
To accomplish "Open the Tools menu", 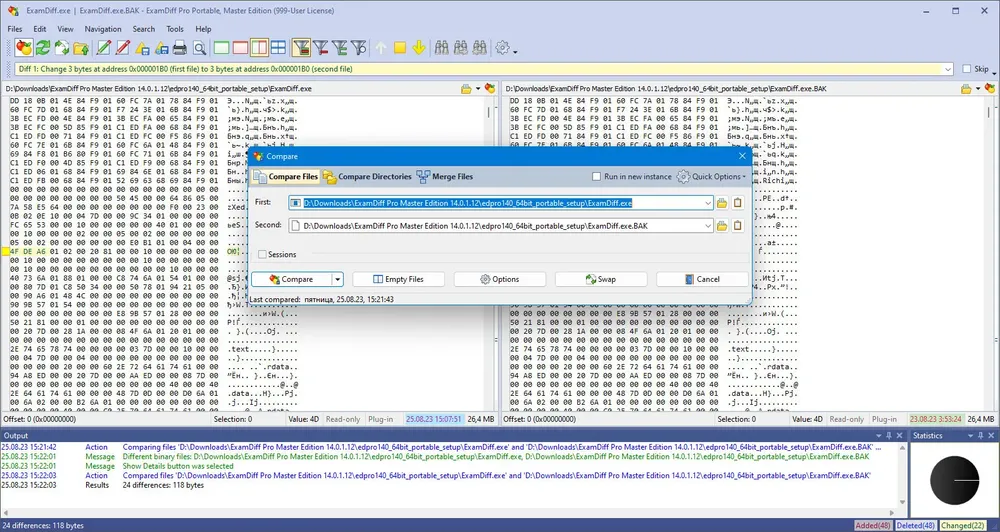I will pos(175,29).
